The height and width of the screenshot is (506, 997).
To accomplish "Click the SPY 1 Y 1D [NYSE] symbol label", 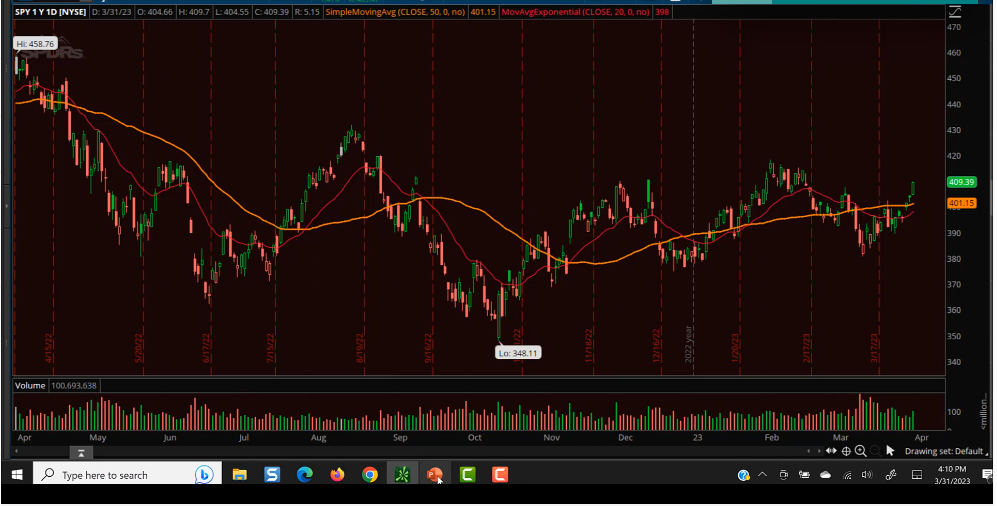I will [51, 12].
